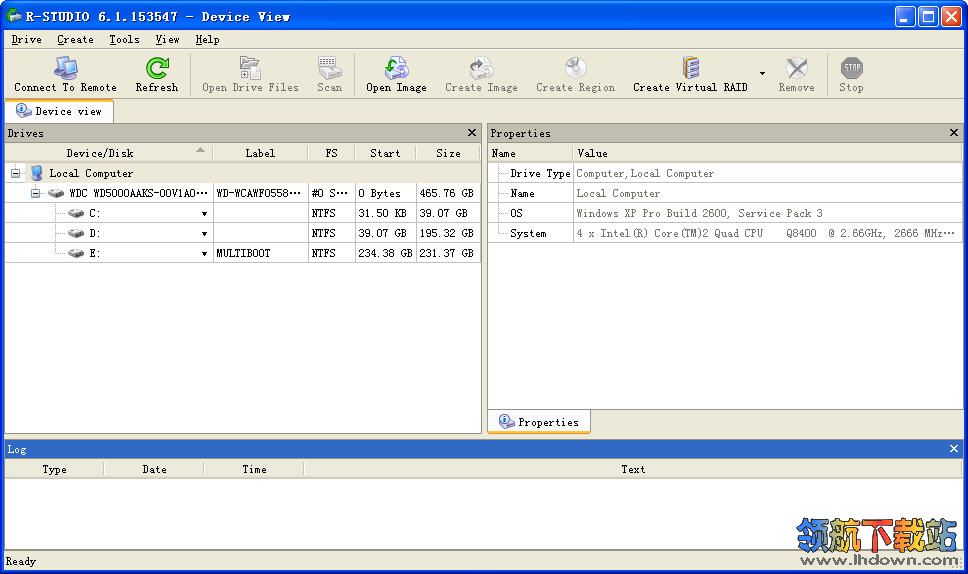This screenshot has width=968, height=574.
Task: Click R-Studio application icon in title bar
Action: click(14, 15)
